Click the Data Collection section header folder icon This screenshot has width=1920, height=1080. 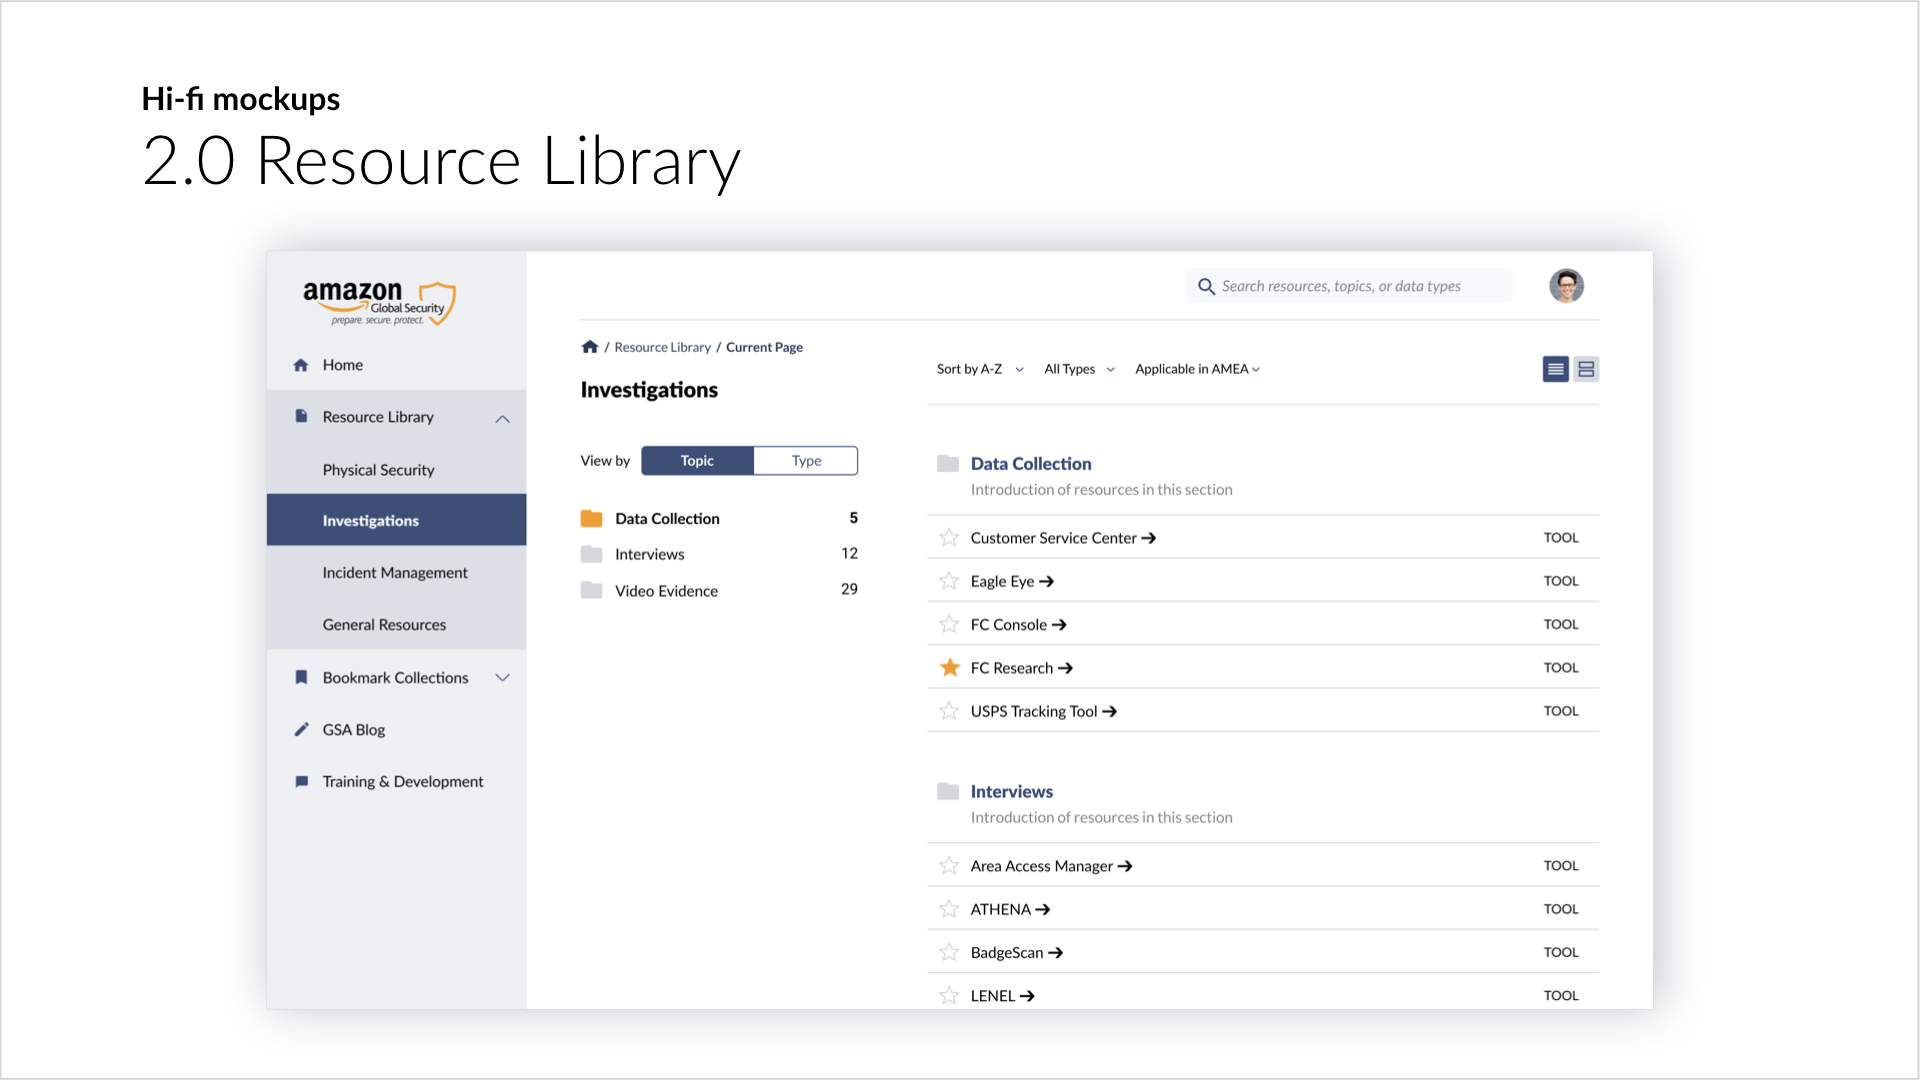pyautogui.click(x=948, y=463)
